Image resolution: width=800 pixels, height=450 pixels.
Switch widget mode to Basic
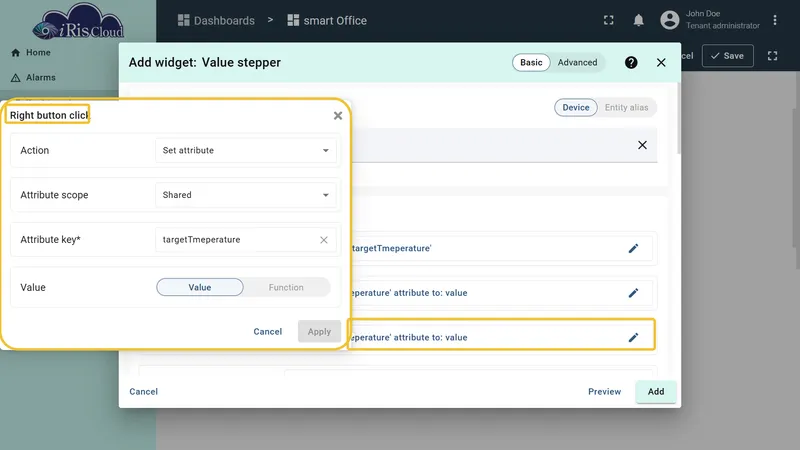point(531,62)
